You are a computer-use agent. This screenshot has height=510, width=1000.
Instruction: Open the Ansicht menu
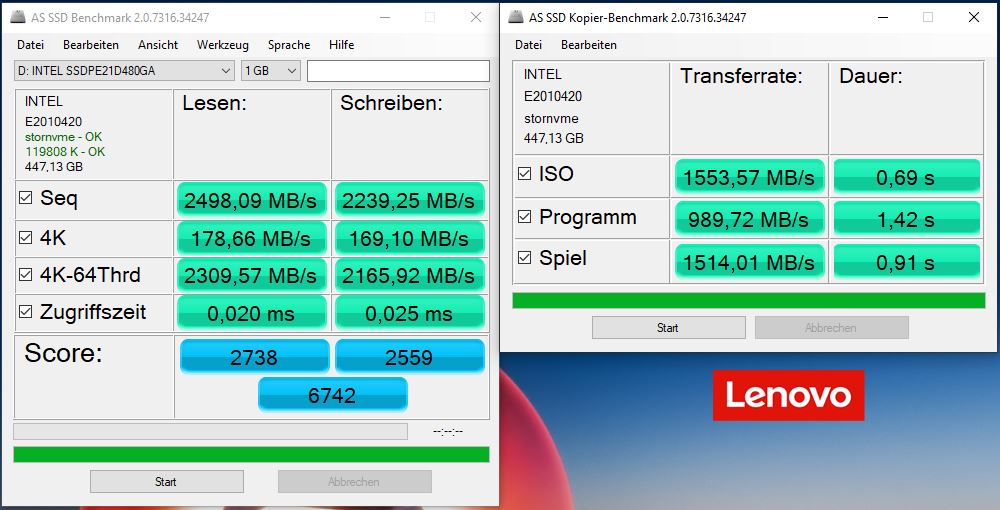[x=158, y=45]
